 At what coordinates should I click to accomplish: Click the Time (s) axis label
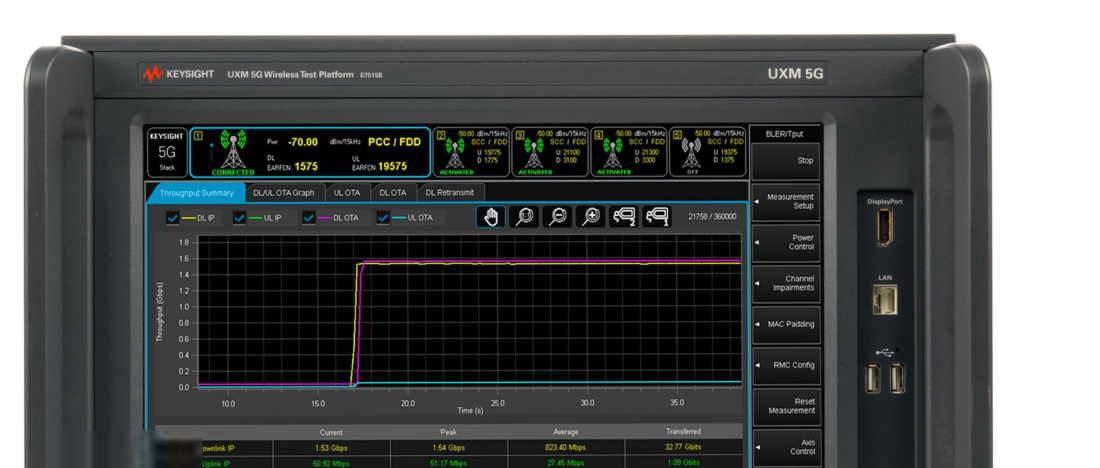[470, 410]
